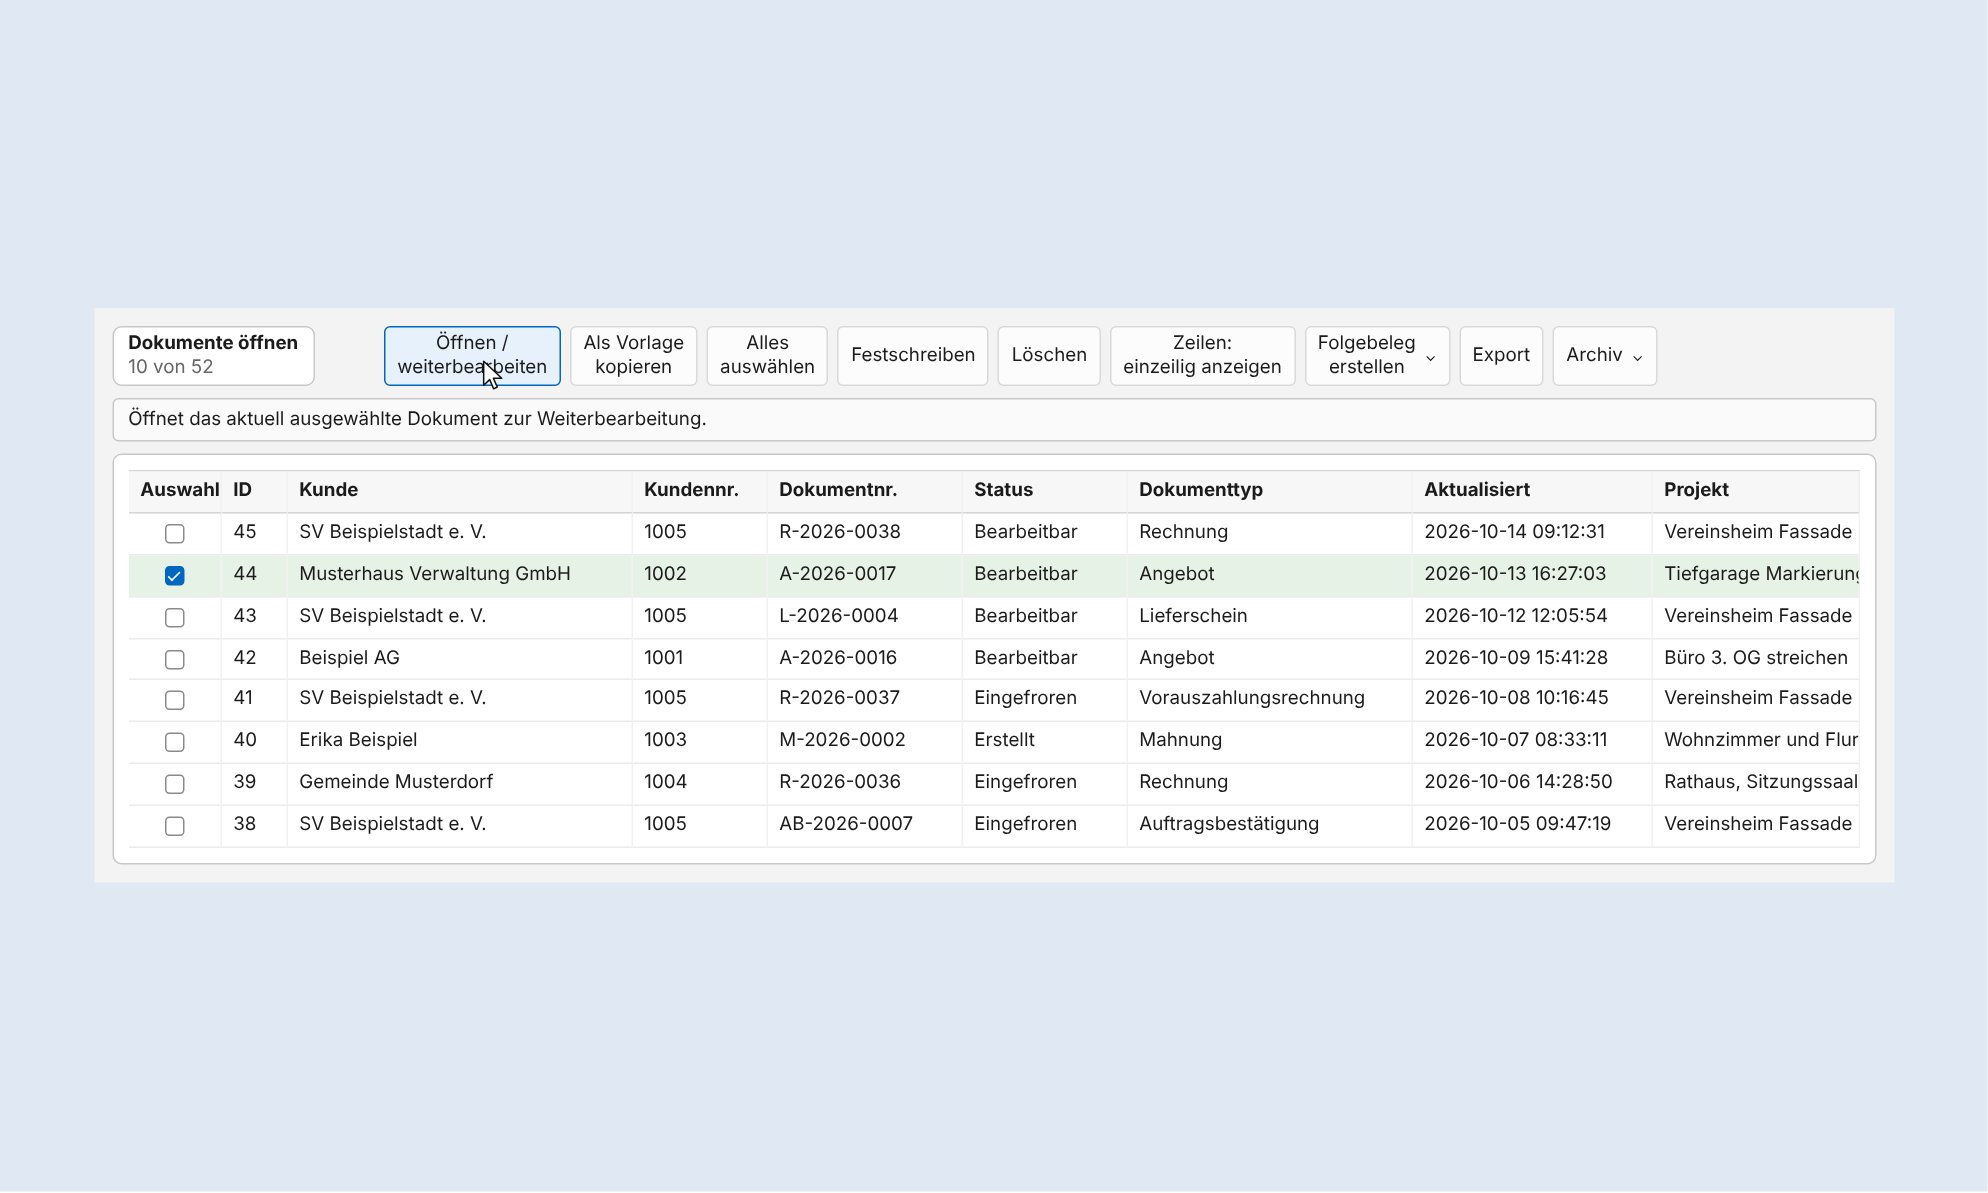Open the Dokumente öffnen panel button
The height and width of the screenshot is (1193, 1988).
[213, 355]
